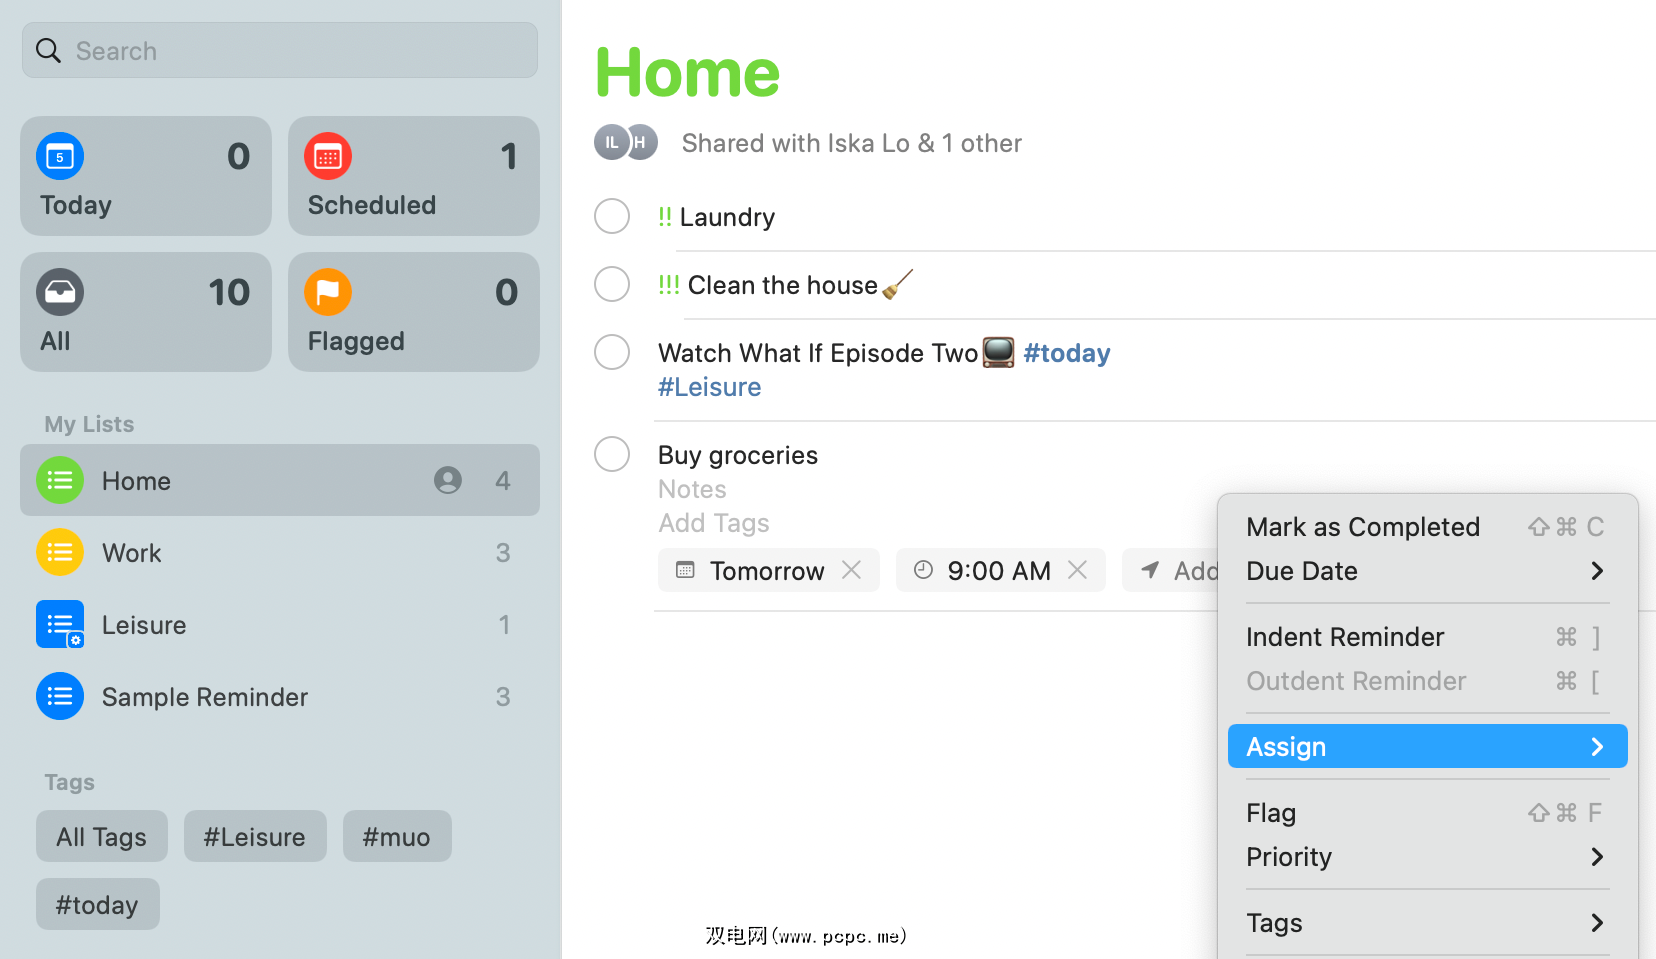The height and width of the screenshot is (959, 1656).
Task: Check off the Buy groceries reminder
Action: click(612, 454)
